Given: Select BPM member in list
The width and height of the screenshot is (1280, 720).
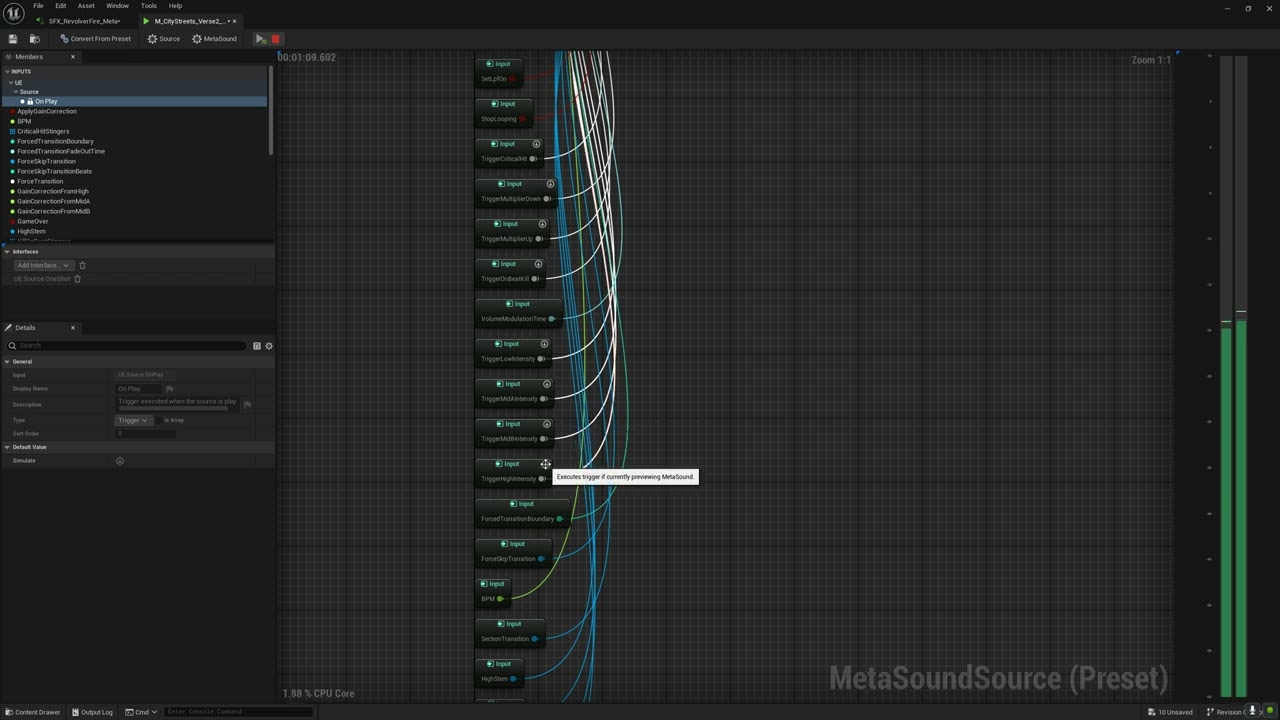Looking at the screenshot, I should coord(24,121).
